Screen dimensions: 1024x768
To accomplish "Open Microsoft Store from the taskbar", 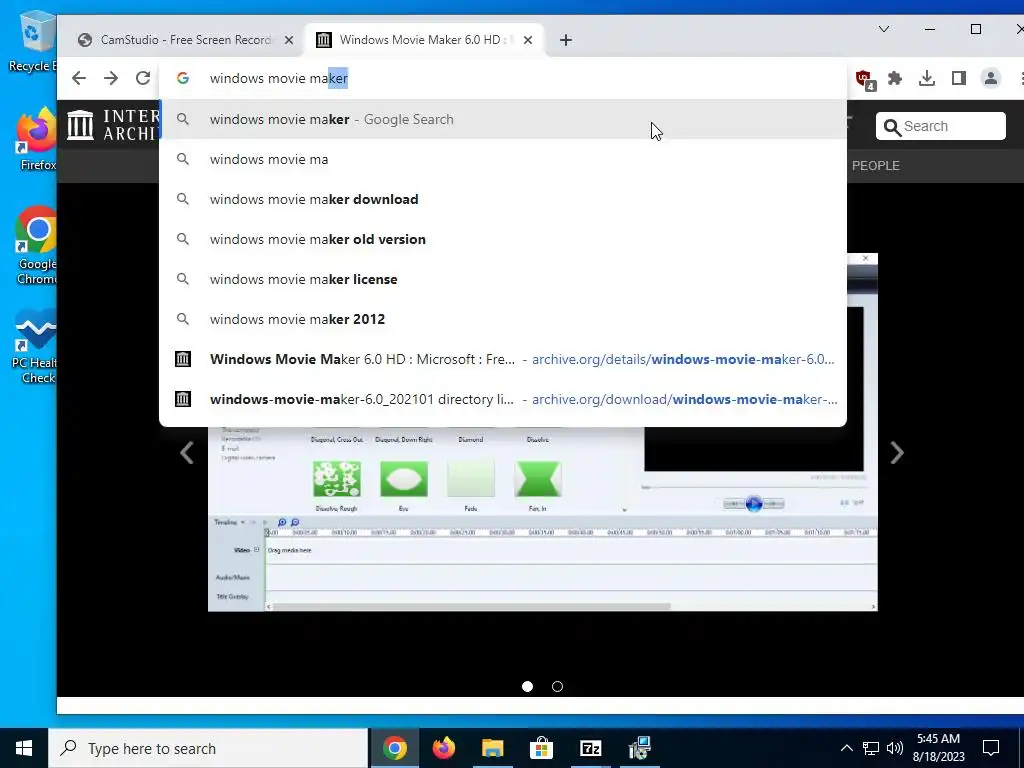I will tap(541, 748).
